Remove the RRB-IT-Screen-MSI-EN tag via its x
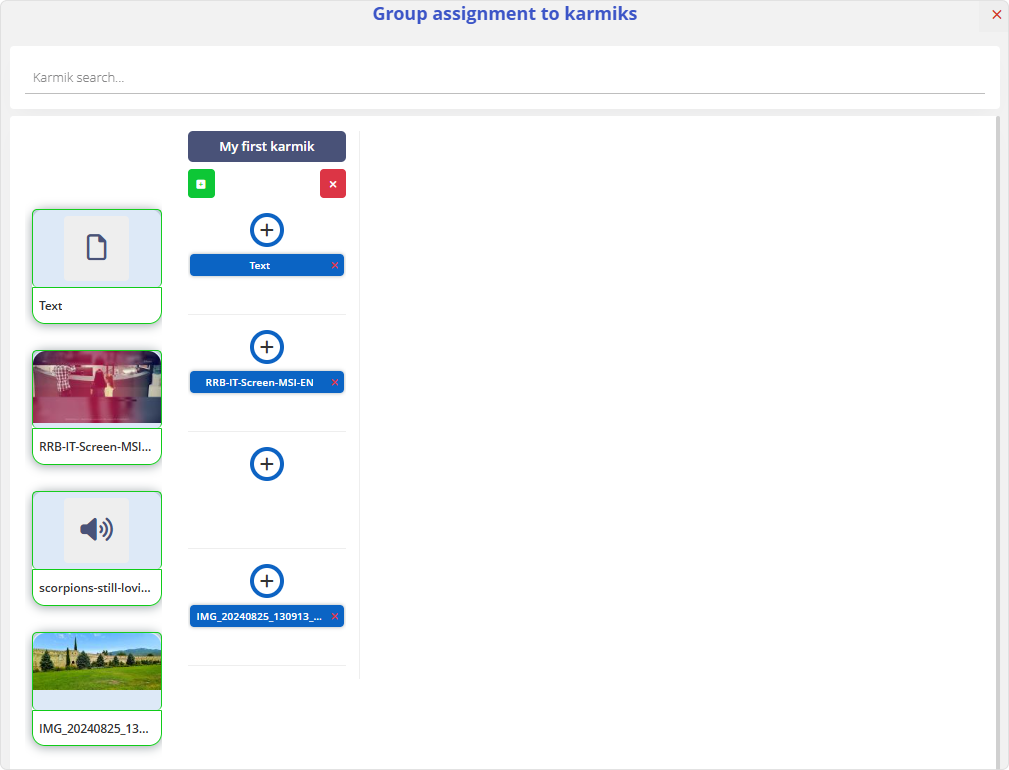1009x770 pixels. pos(335,382)
